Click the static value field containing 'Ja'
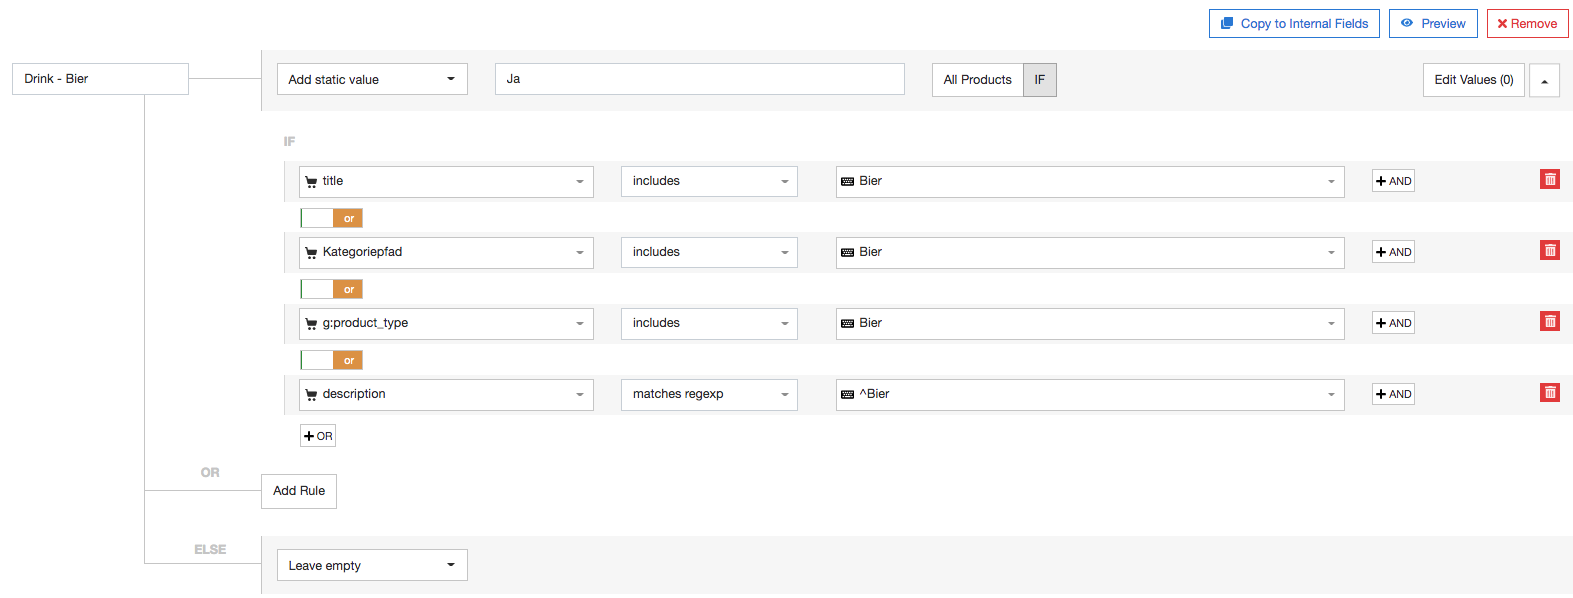 700,79
